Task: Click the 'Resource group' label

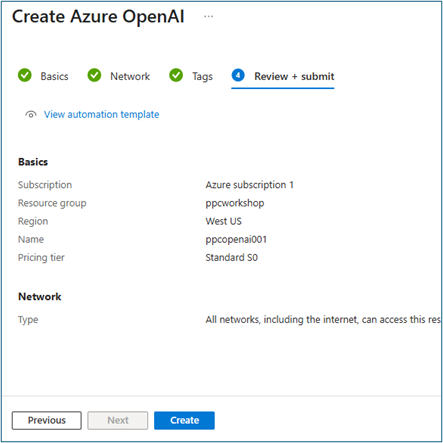Action: point(52,203)
